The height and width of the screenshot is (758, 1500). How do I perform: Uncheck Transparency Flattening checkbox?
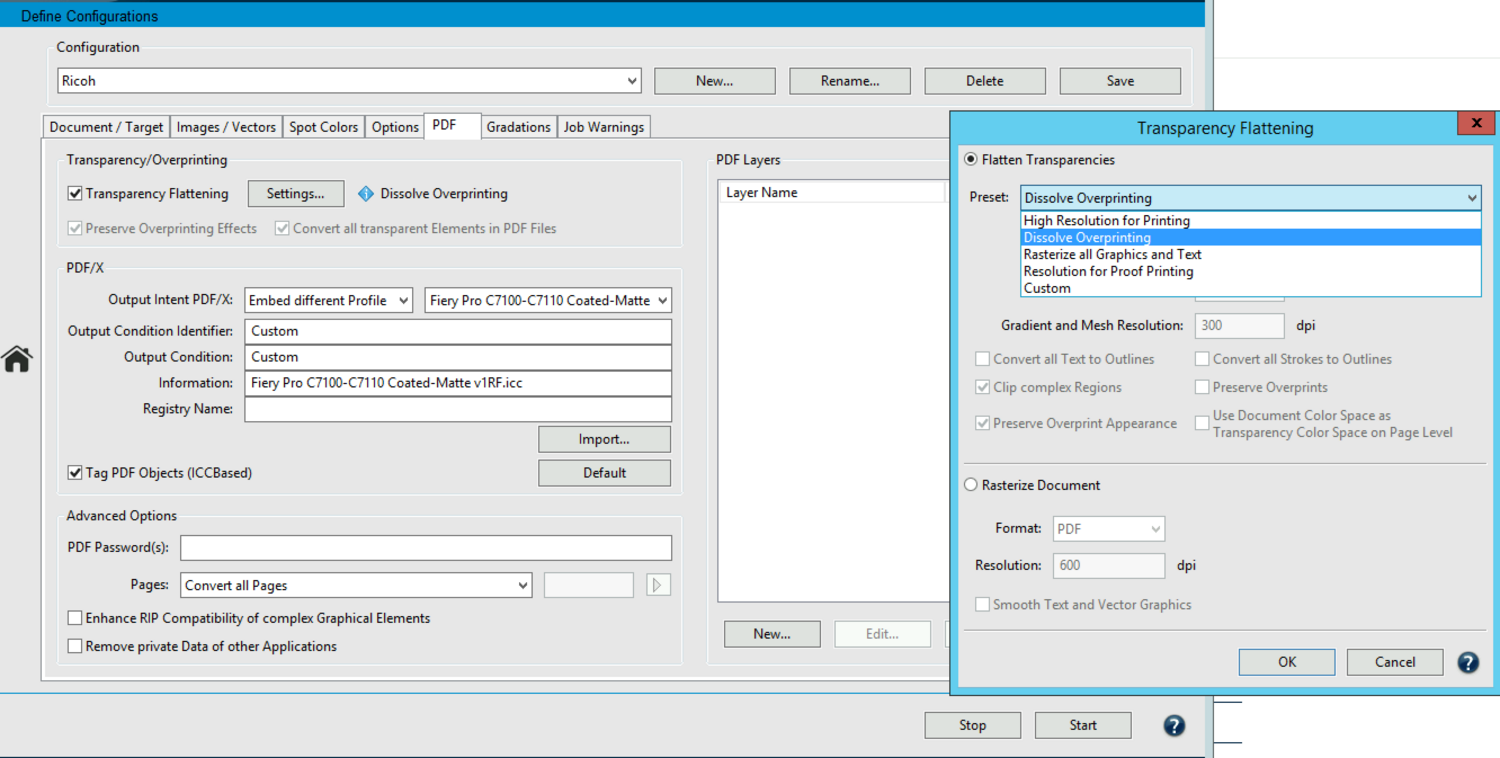point(75,194)
